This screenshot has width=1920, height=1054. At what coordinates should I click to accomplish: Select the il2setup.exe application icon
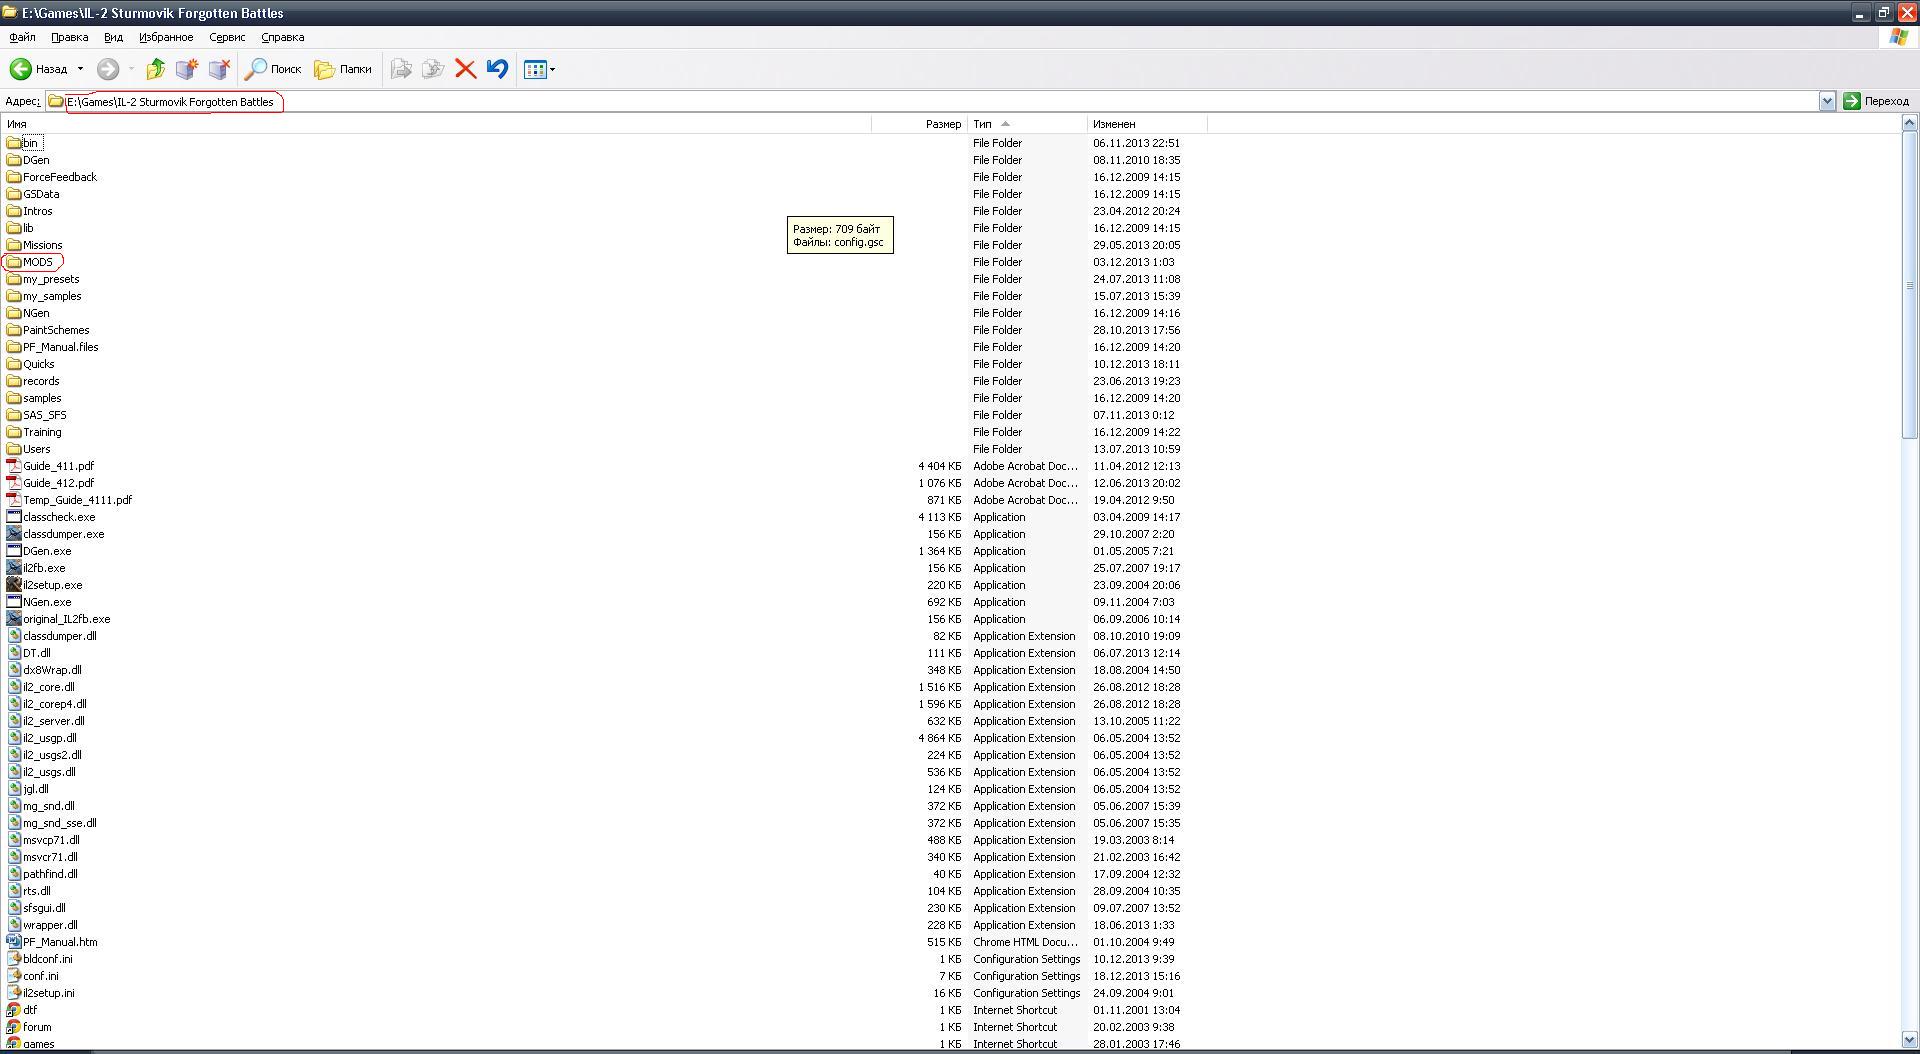[x=14, y=585]
